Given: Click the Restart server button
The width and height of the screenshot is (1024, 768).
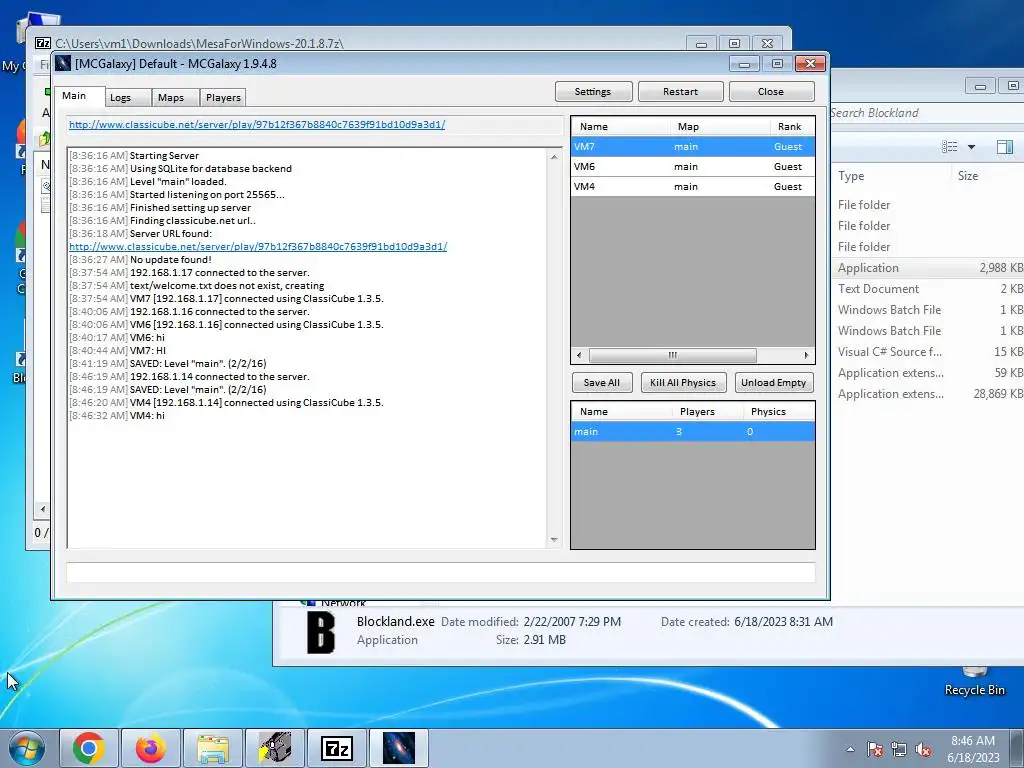Looking at the screenshot, I should (680, 91).
